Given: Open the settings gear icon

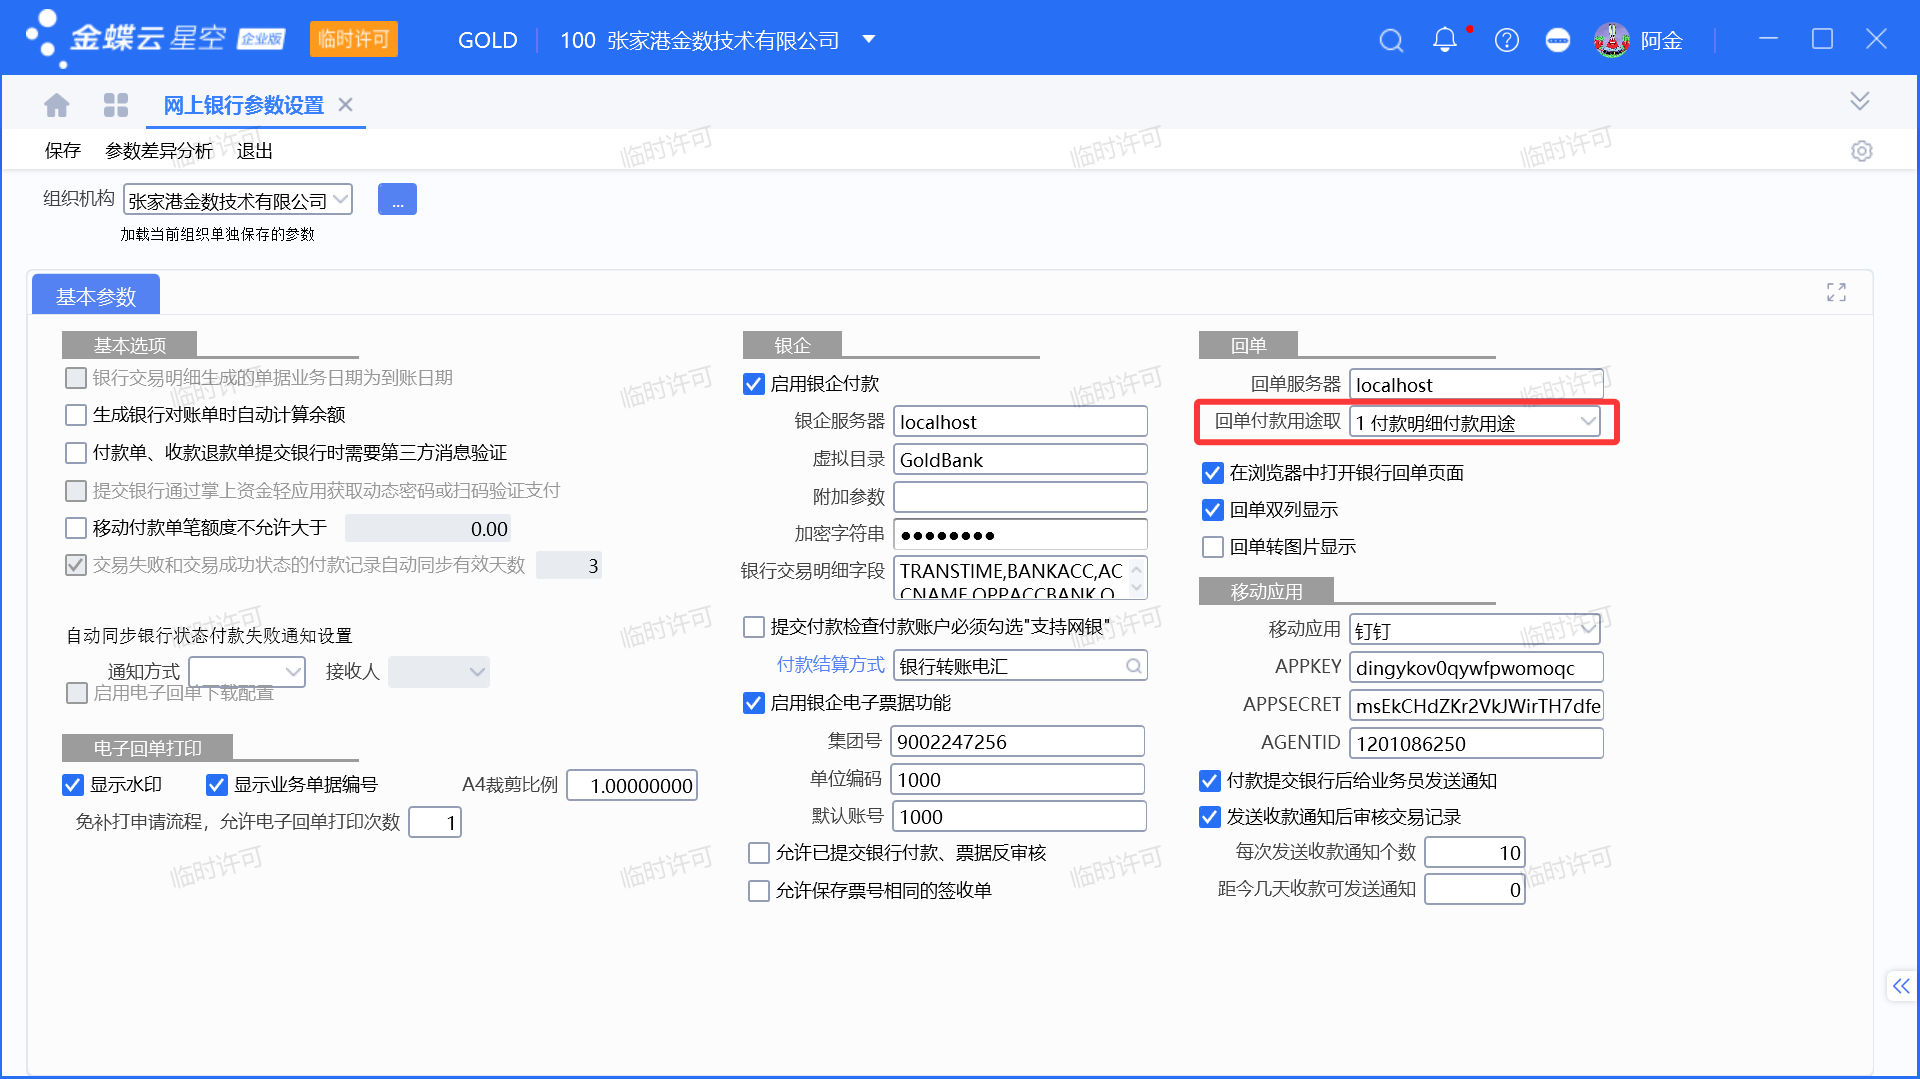Looking at the screenshot, I should [1861, 151].
